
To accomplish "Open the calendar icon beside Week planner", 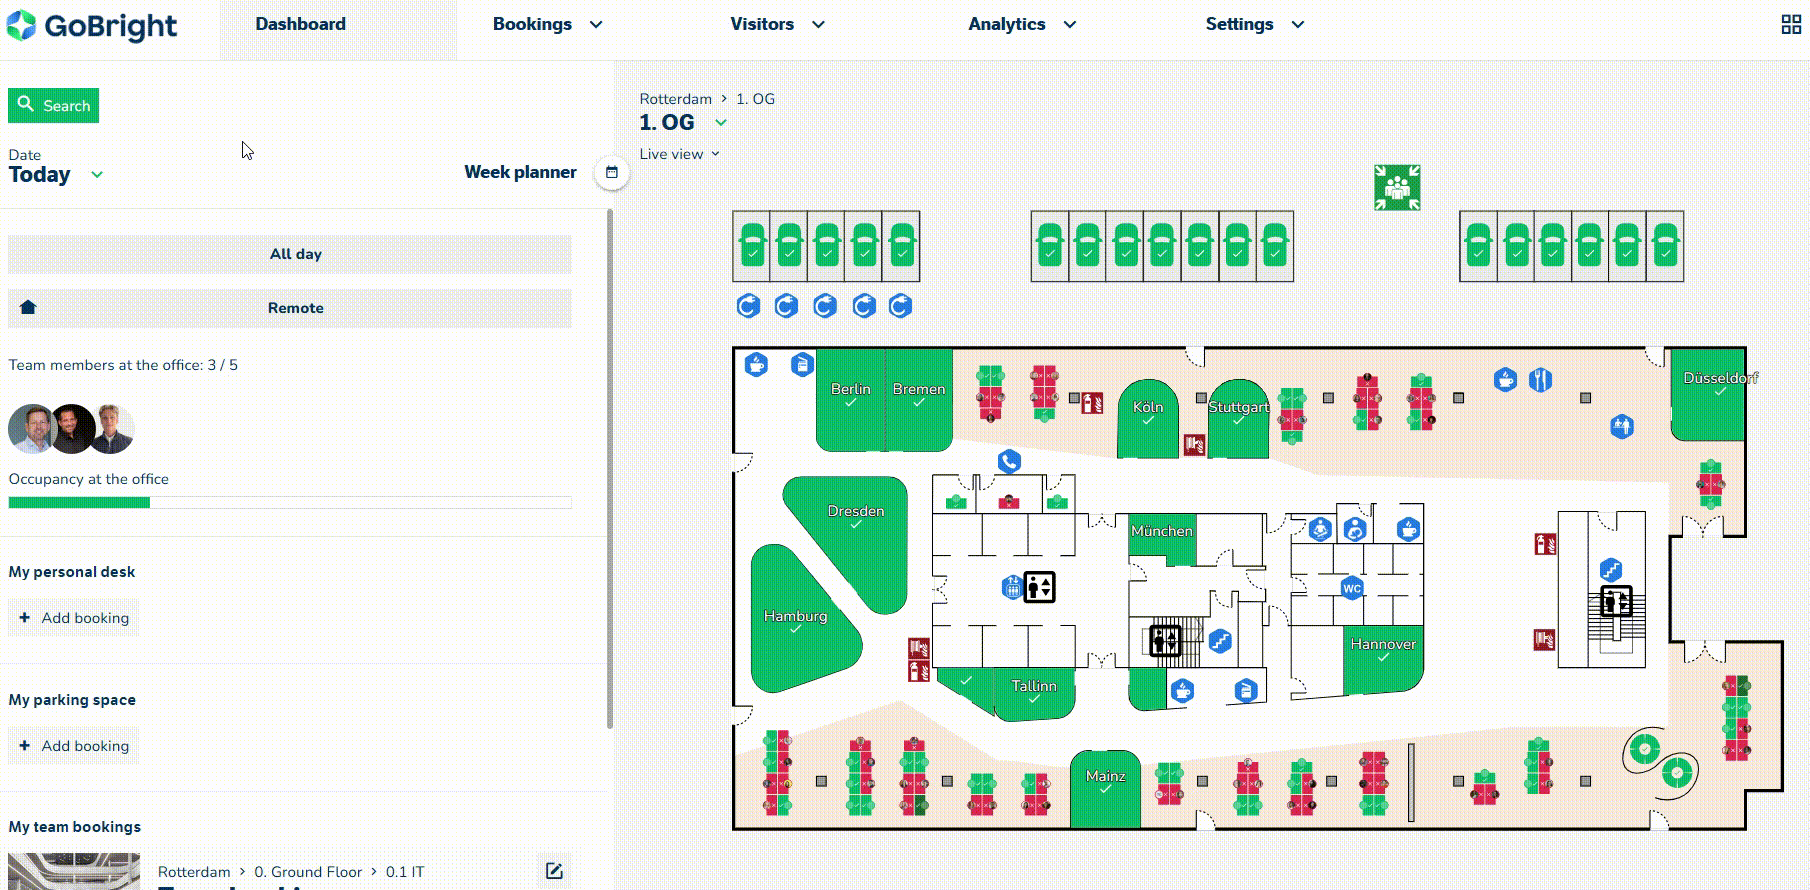I will coord(612,172).
